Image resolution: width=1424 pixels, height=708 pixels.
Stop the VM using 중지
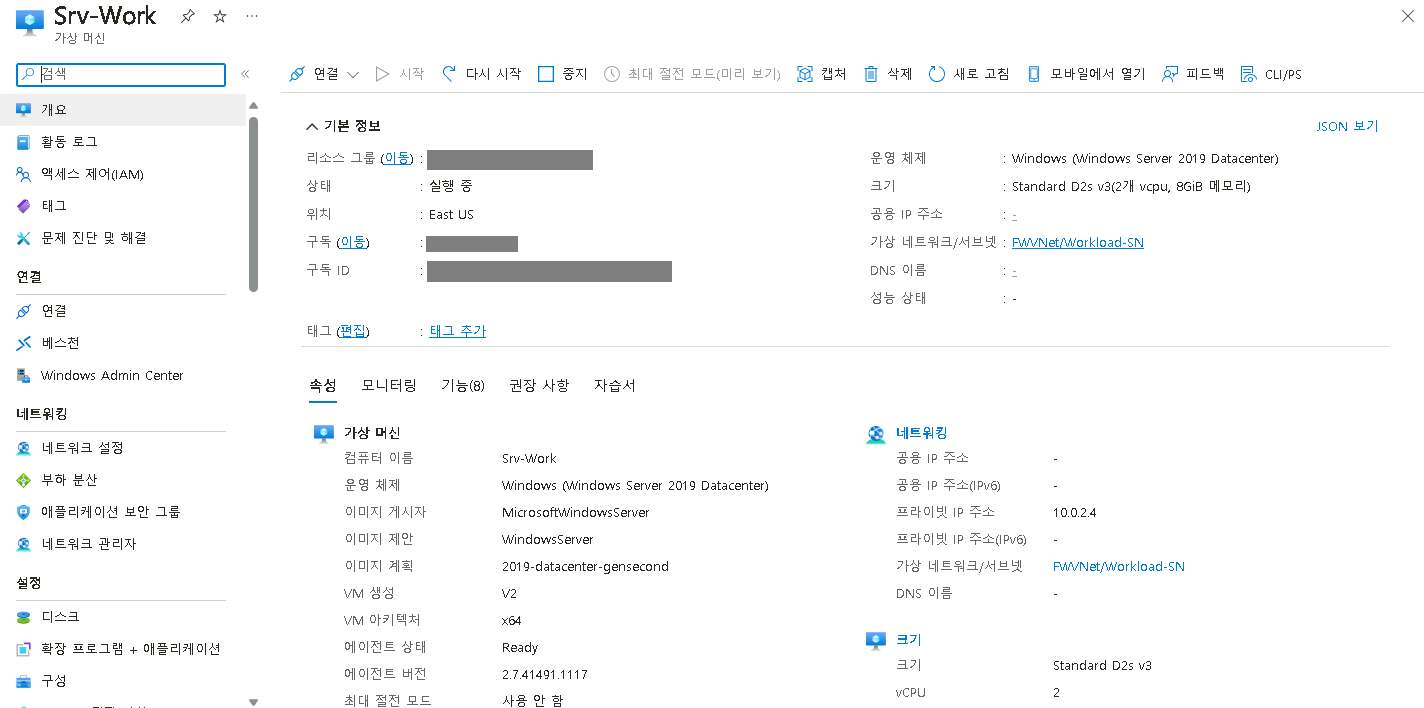click(563, 74)
